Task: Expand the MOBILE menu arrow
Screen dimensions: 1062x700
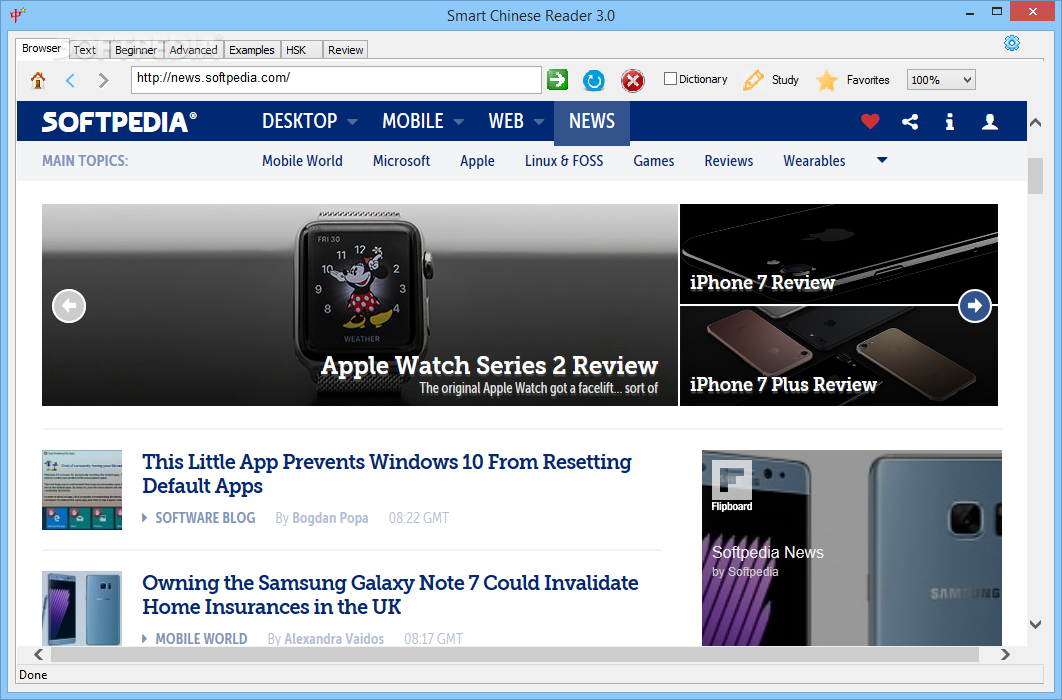Action: point(459,122)
